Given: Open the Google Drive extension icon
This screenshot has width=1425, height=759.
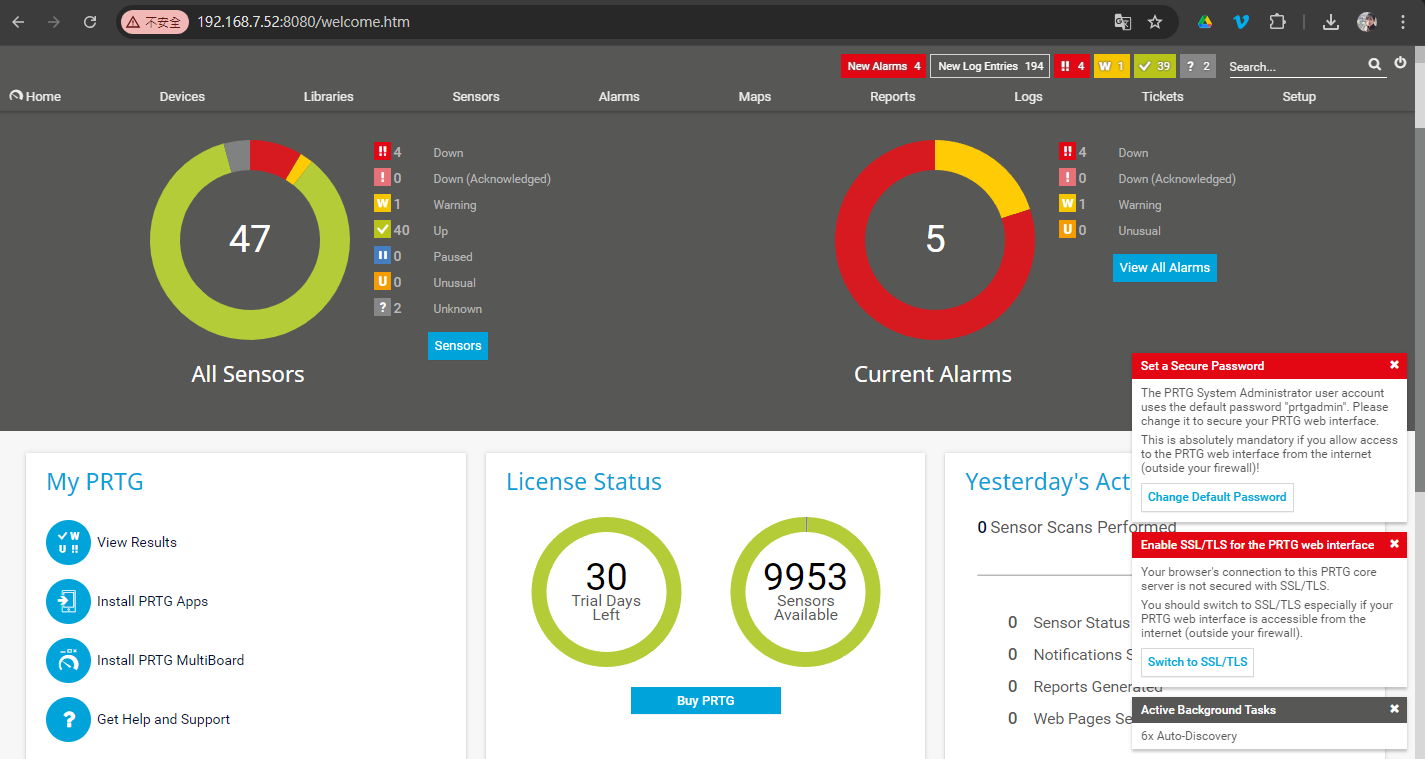Looking at the screenshot, I should (x=1205, y=21).
